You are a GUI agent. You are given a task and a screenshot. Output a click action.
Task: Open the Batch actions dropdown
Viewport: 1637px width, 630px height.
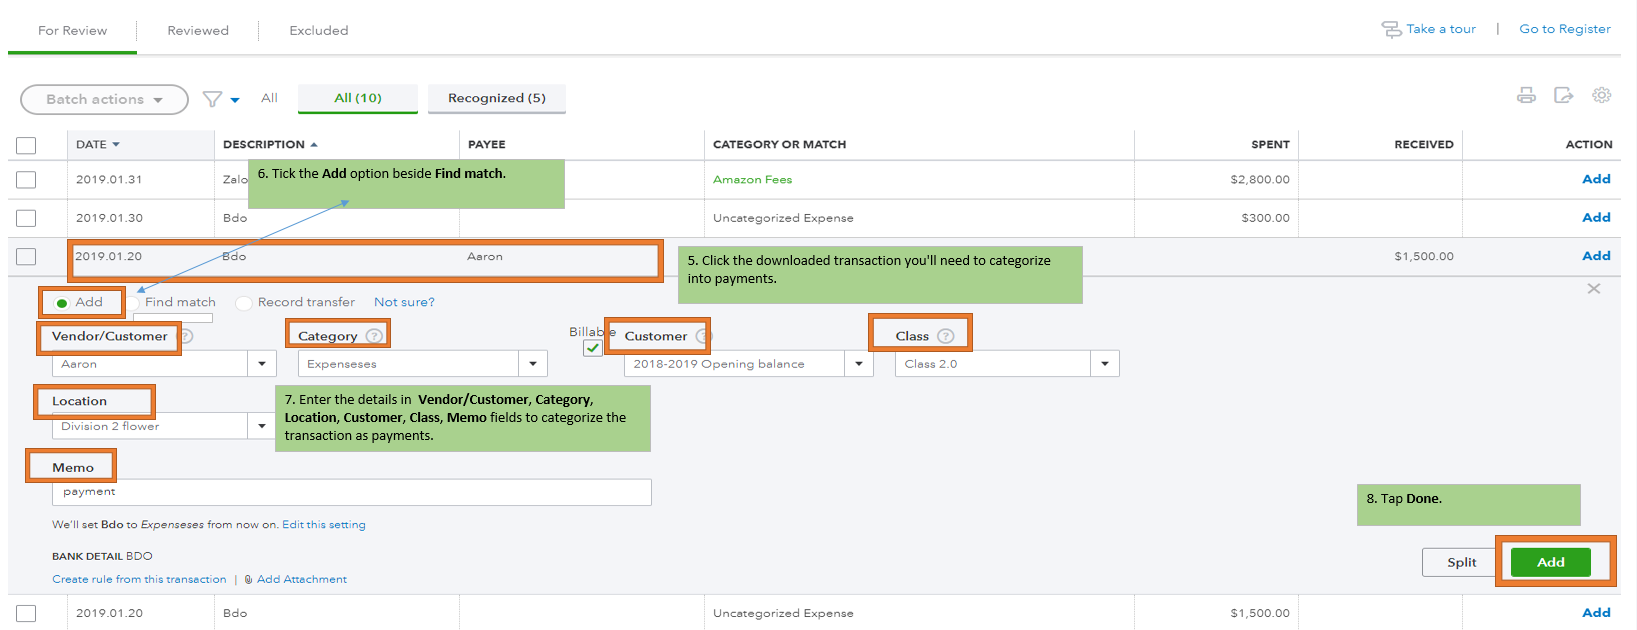(x=104, y=99)
